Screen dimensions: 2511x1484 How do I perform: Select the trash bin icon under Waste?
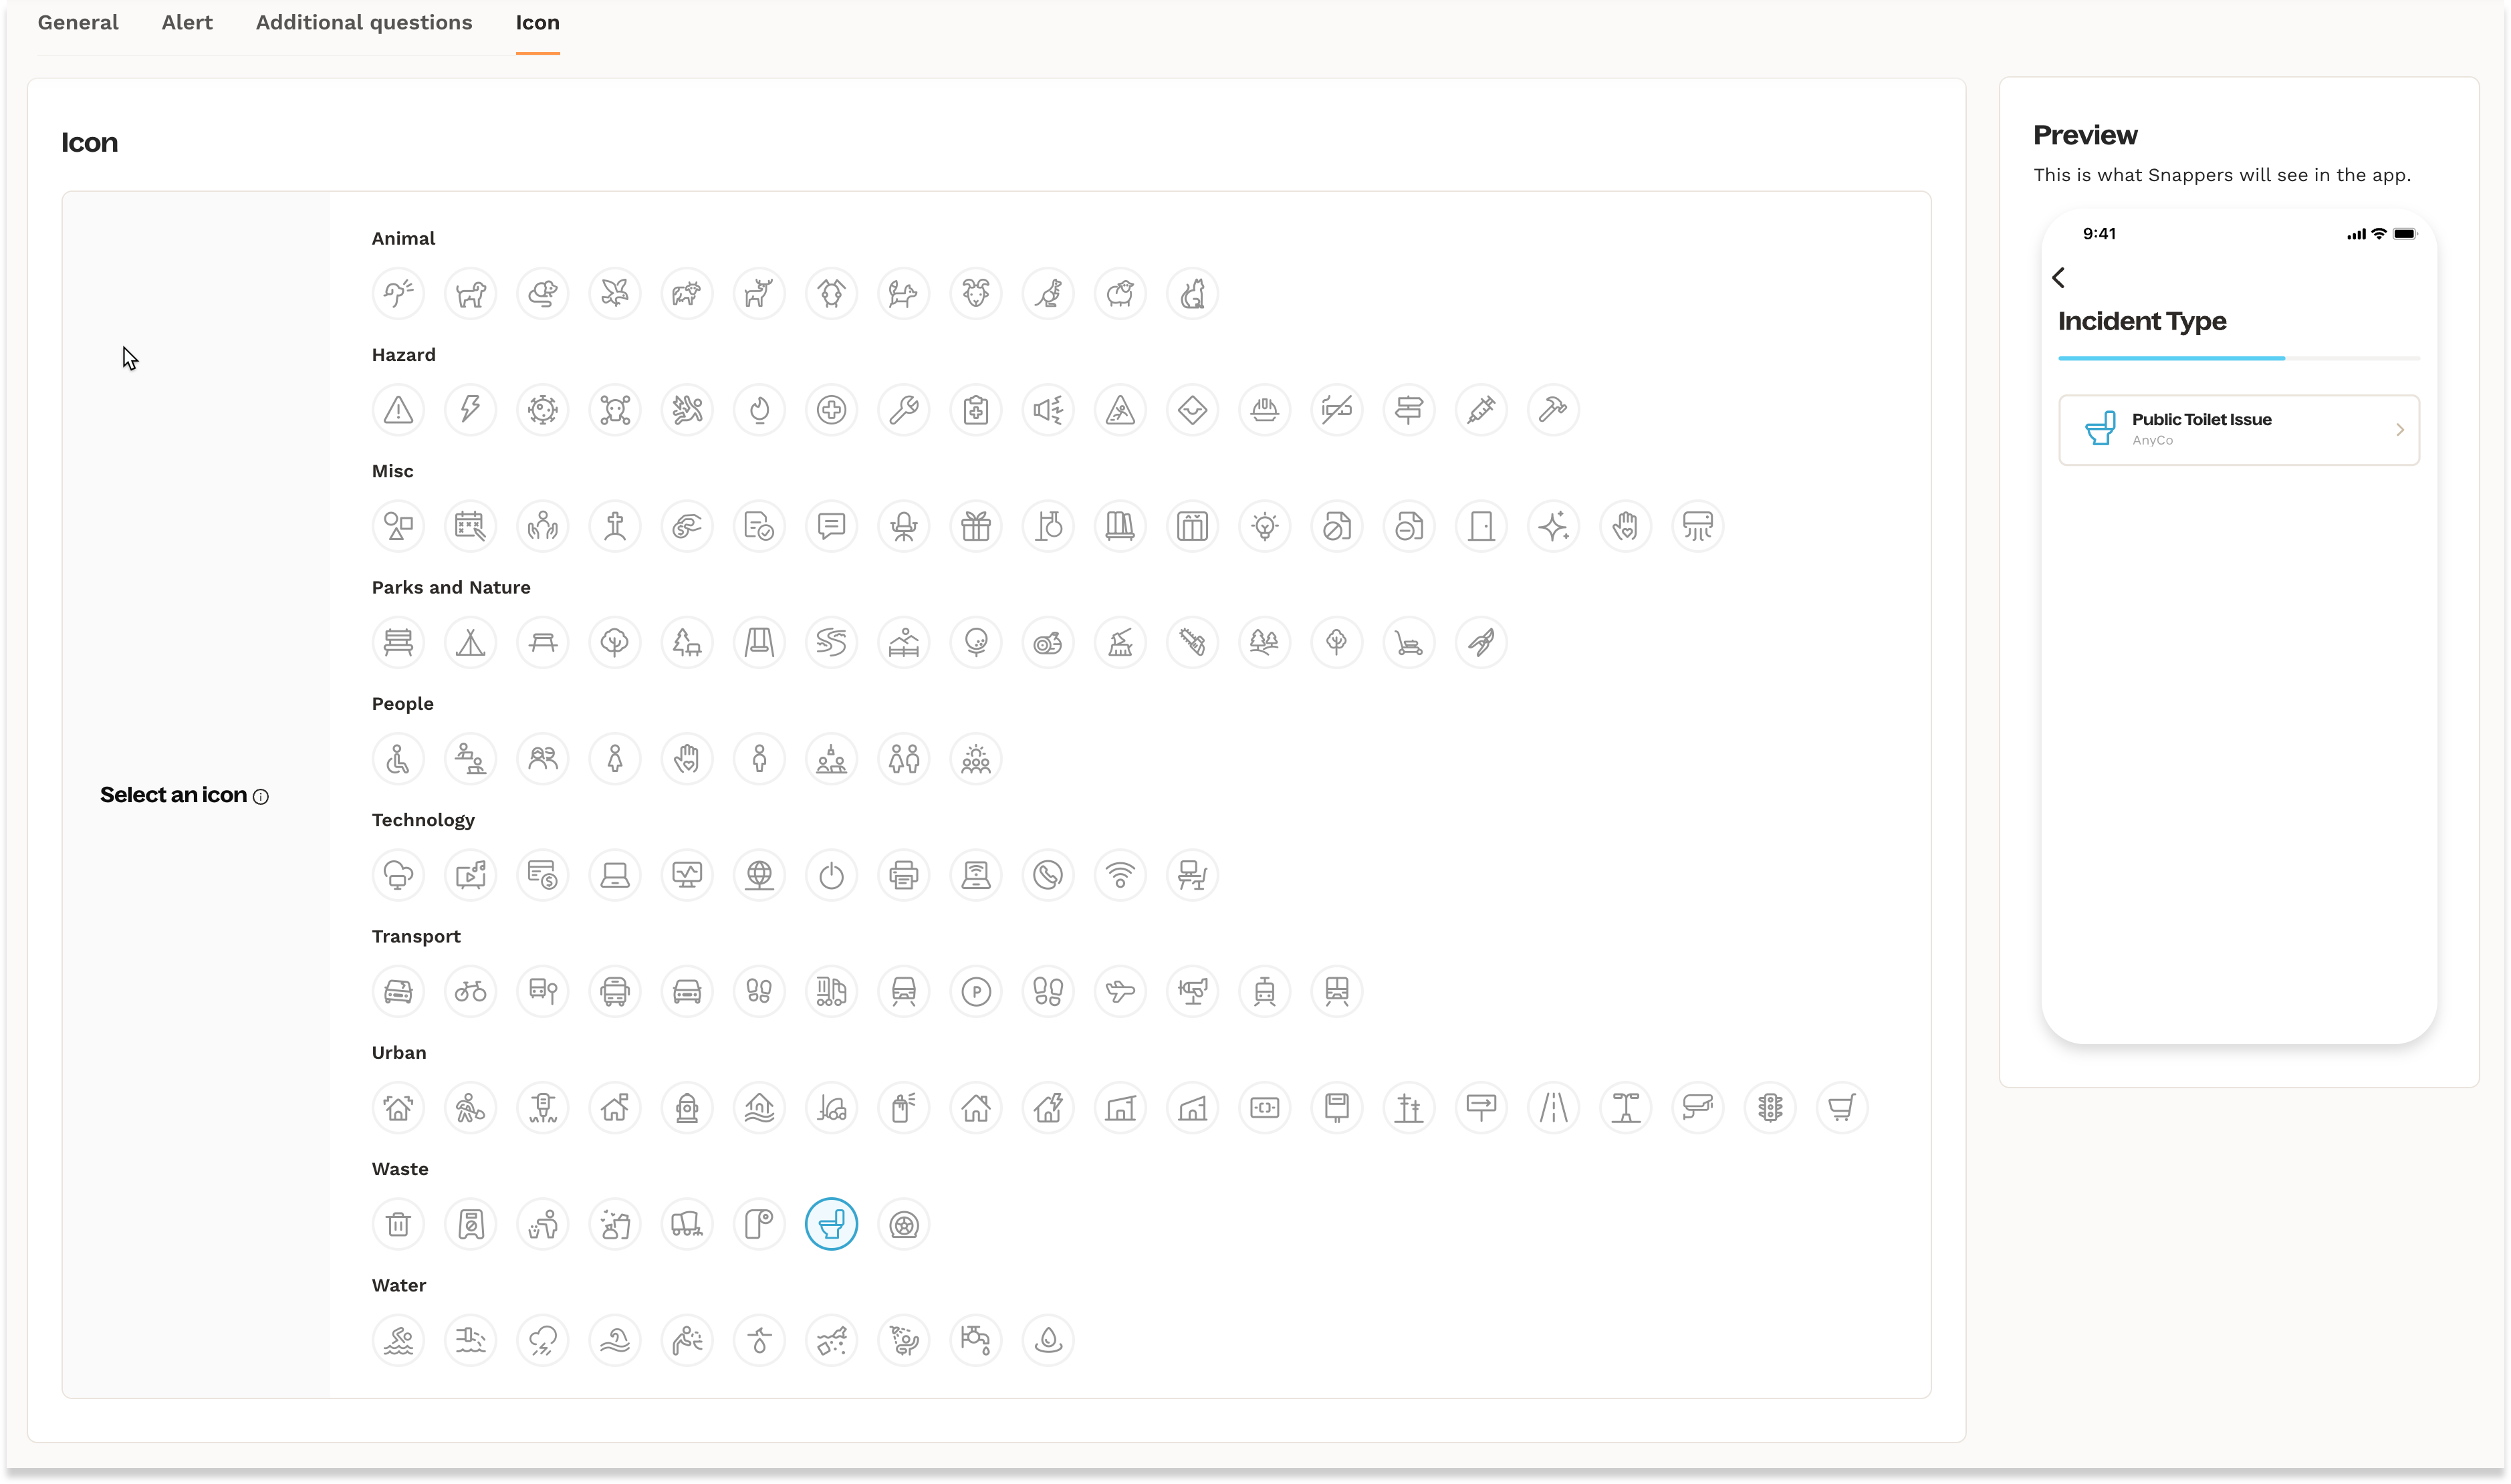(x=398, y=1224)
